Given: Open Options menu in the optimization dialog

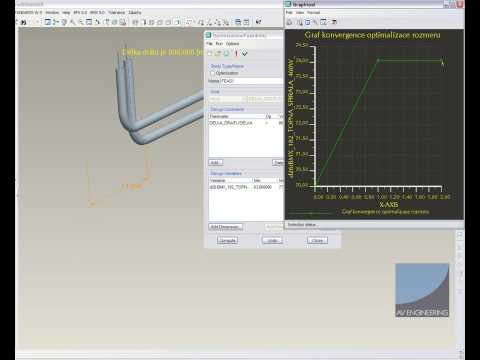Looking at the screenshot, I should click(x=232, y=44).
